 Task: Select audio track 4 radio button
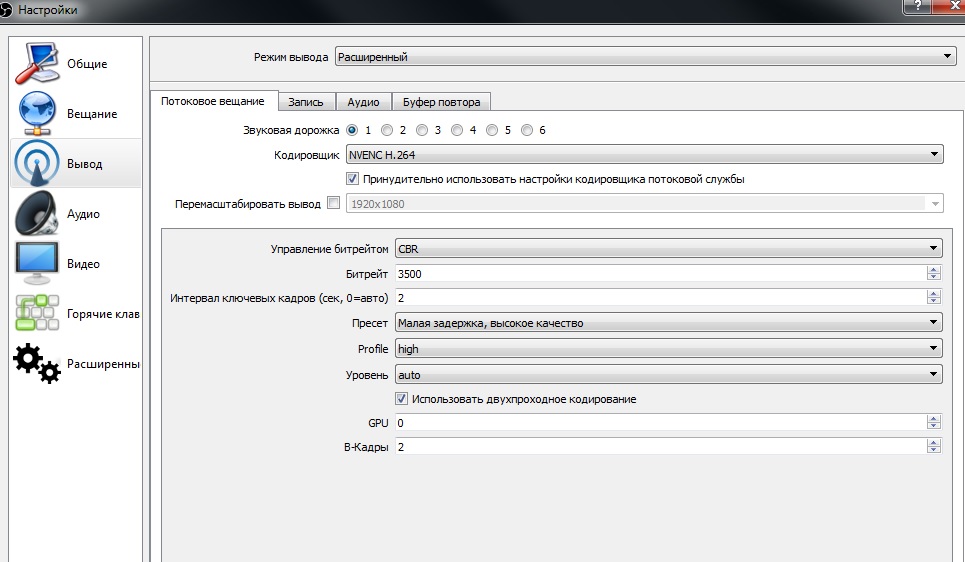(457, 130)
